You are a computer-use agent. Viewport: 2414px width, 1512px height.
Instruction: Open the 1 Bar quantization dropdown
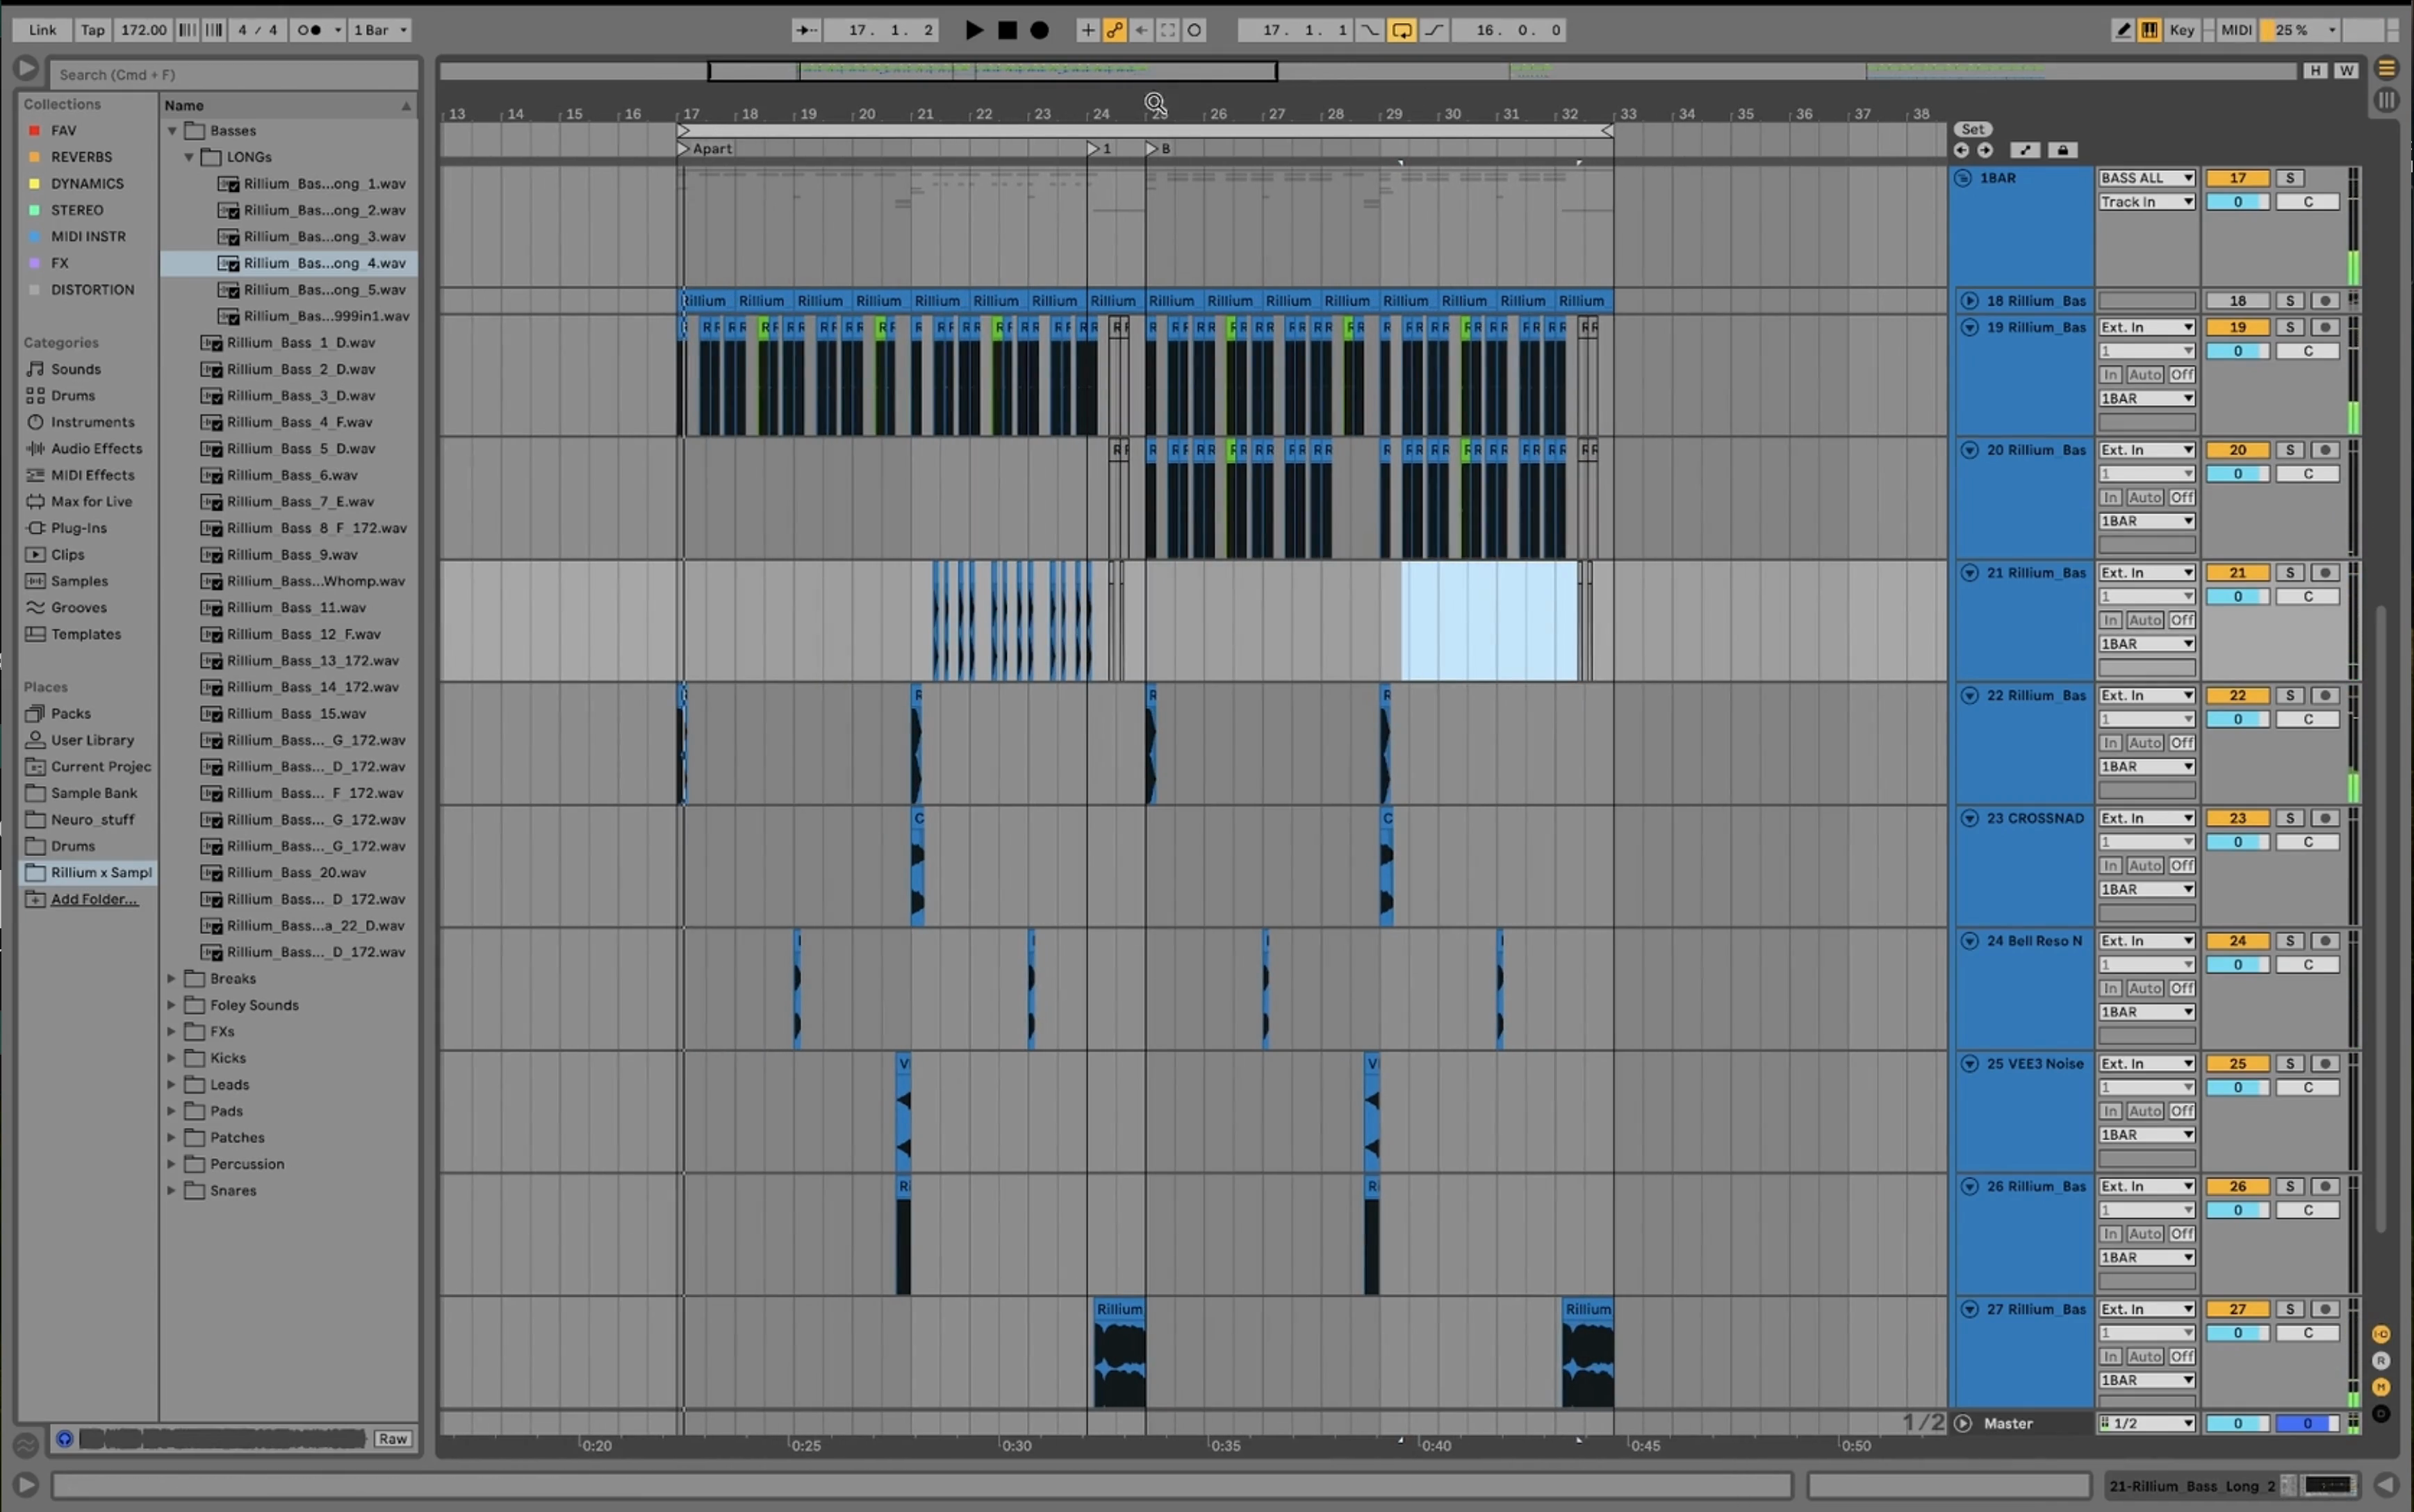click(x=380, y=30)
